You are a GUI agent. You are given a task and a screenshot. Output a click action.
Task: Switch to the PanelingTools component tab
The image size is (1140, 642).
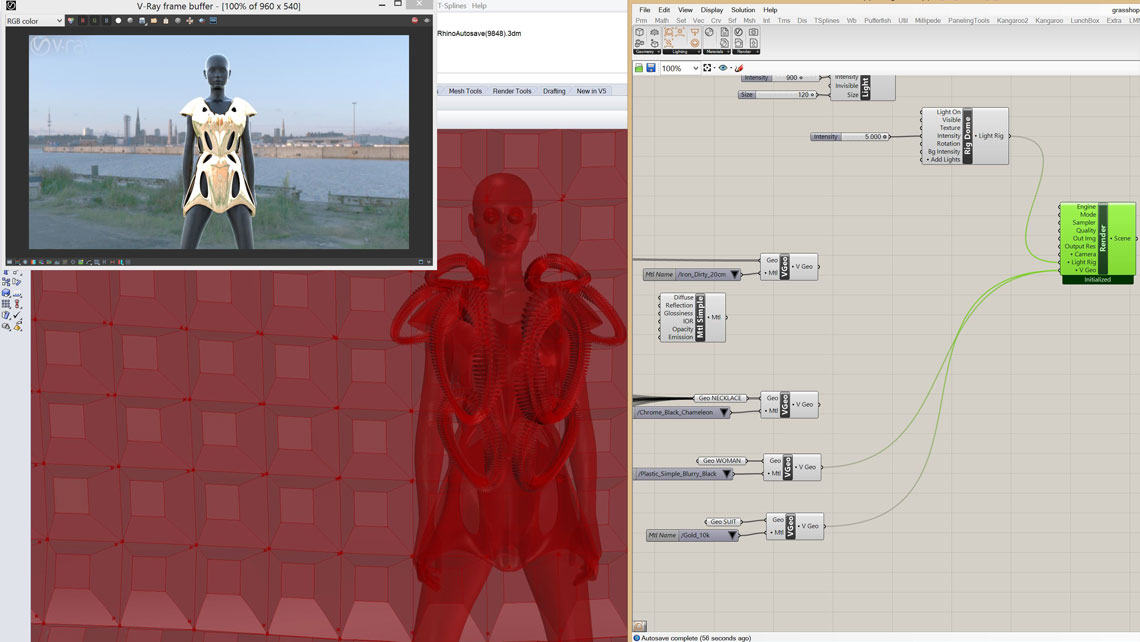968,20
